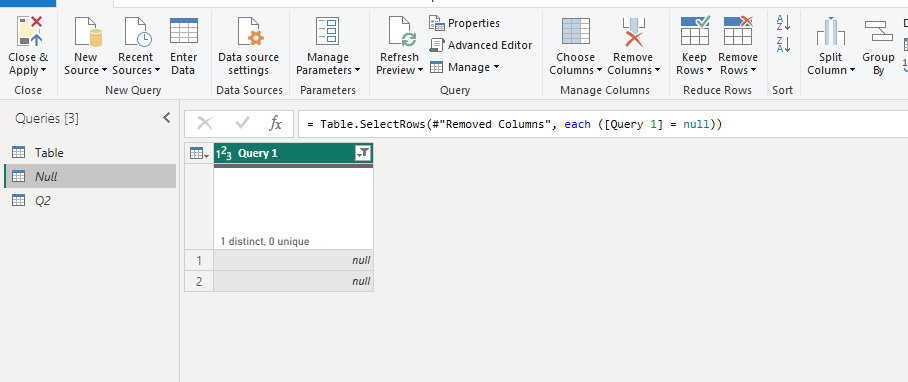Click the fx insert step icon
The width and height of the screenshot is (908, 382).
[x=276, y=123]
